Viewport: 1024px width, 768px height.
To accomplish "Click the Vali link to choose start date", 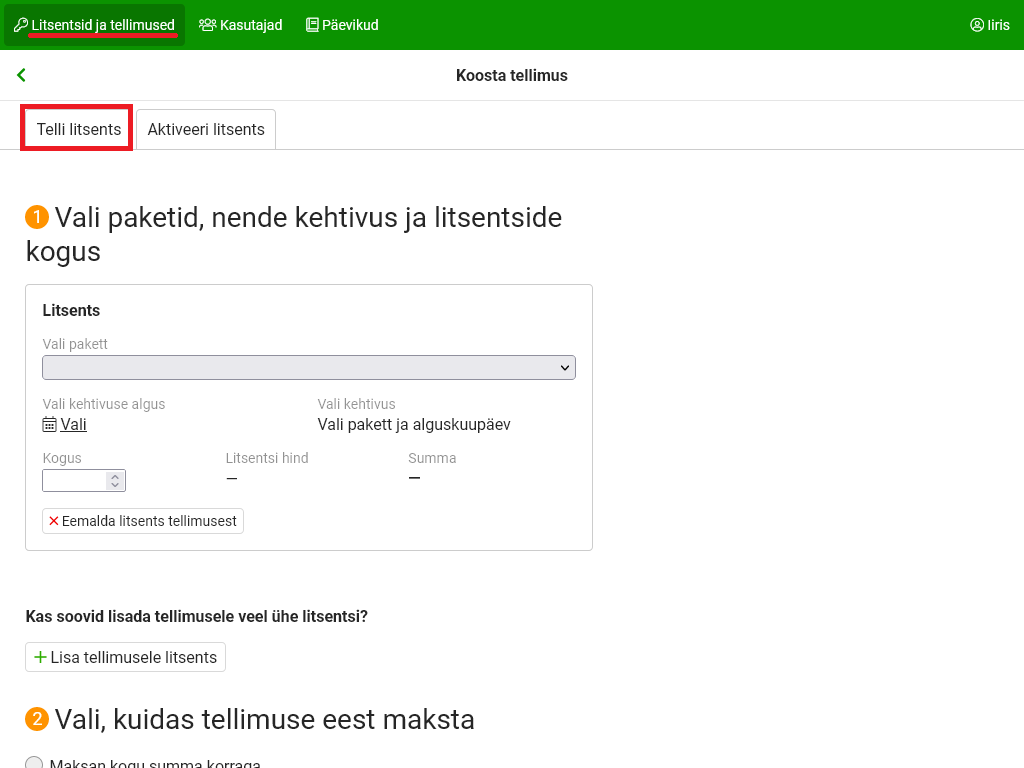I will point(73,424).
